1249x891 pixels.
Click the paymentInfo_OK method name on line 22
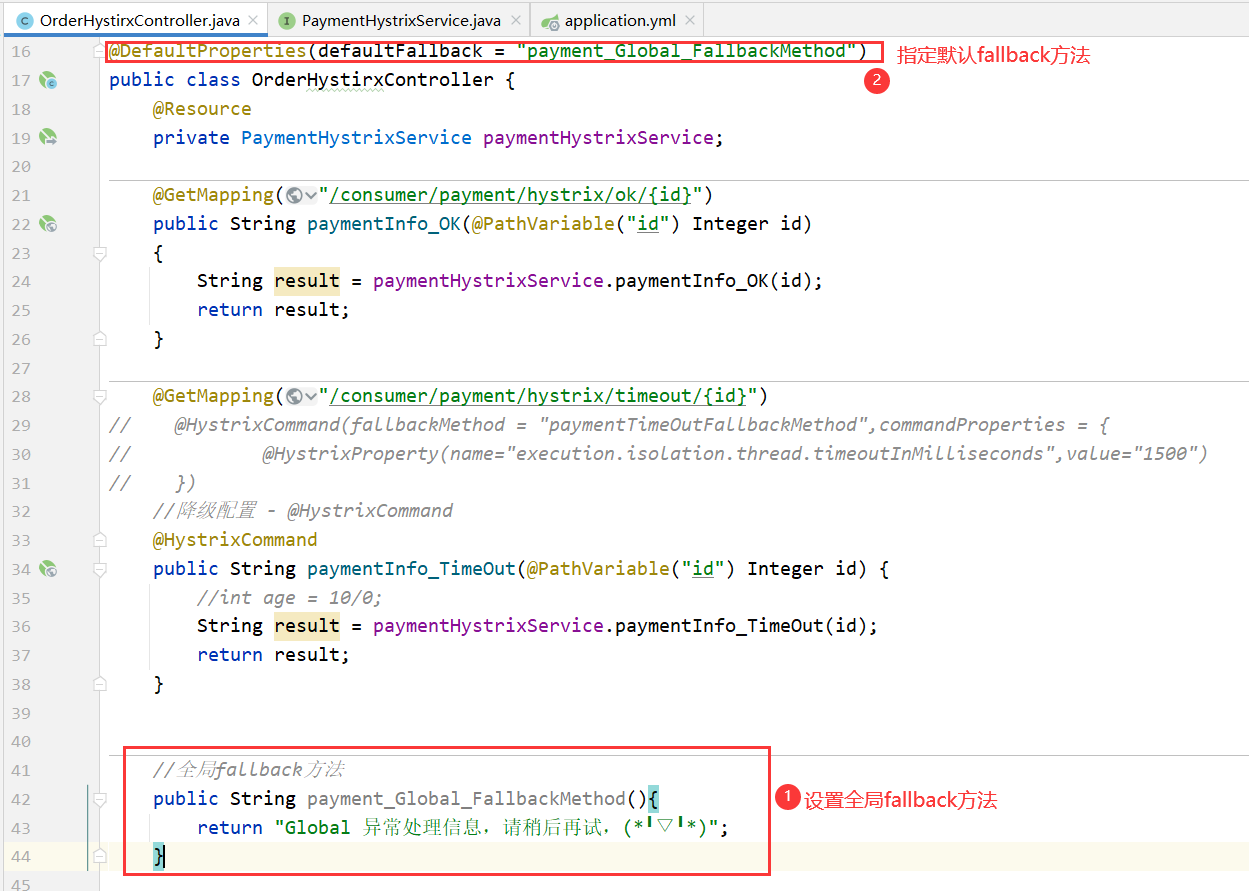click(384, 224)
